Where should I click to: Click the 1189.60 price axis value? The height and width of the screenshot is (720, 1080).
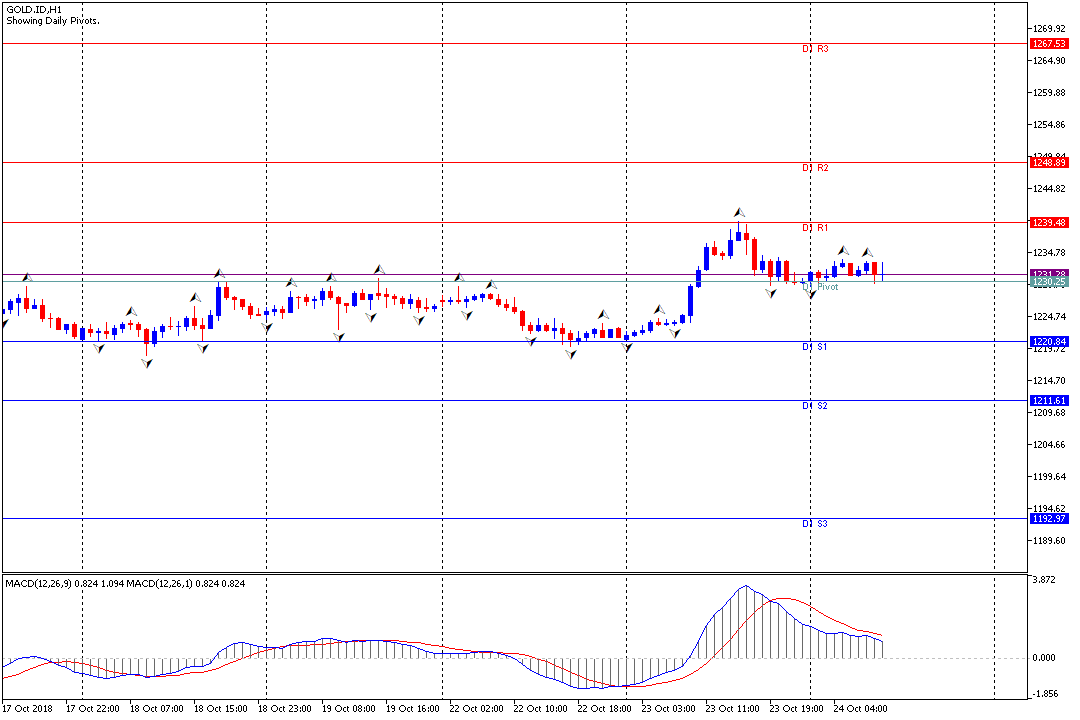pos(1049,541)
